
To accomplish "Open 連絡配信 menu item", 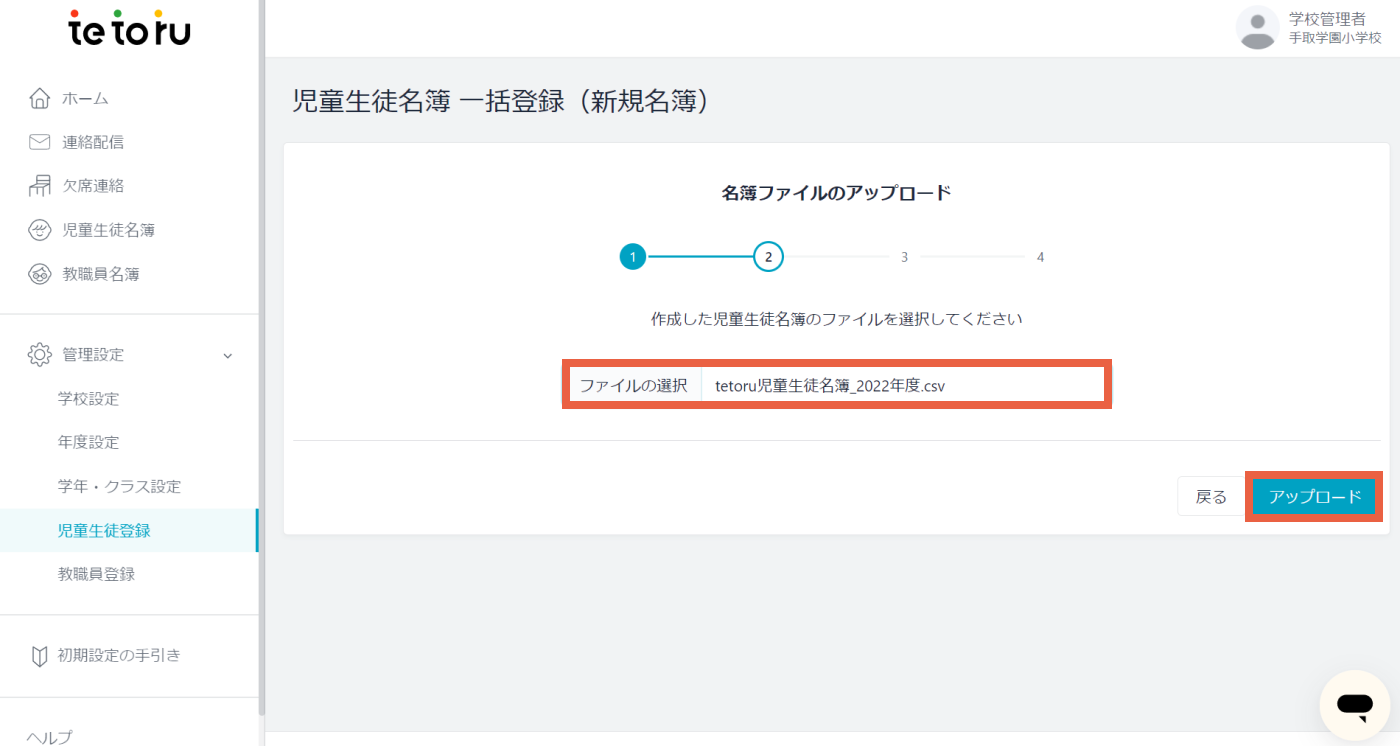I will click(93, 142).
